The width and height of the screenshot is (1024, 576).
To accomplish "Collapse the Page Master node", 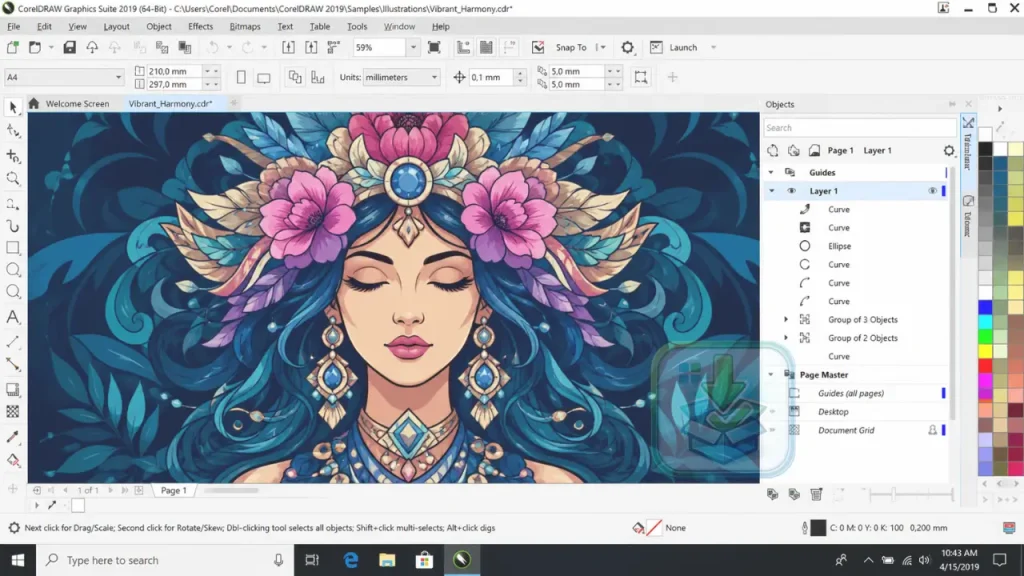I will click(771, 375).
